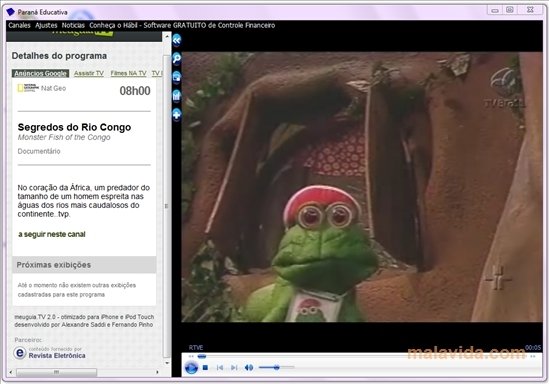The height and width of the screenshot is (384, 549).
Task: Click rewind arrows left of seek bar
Action: 191,356
